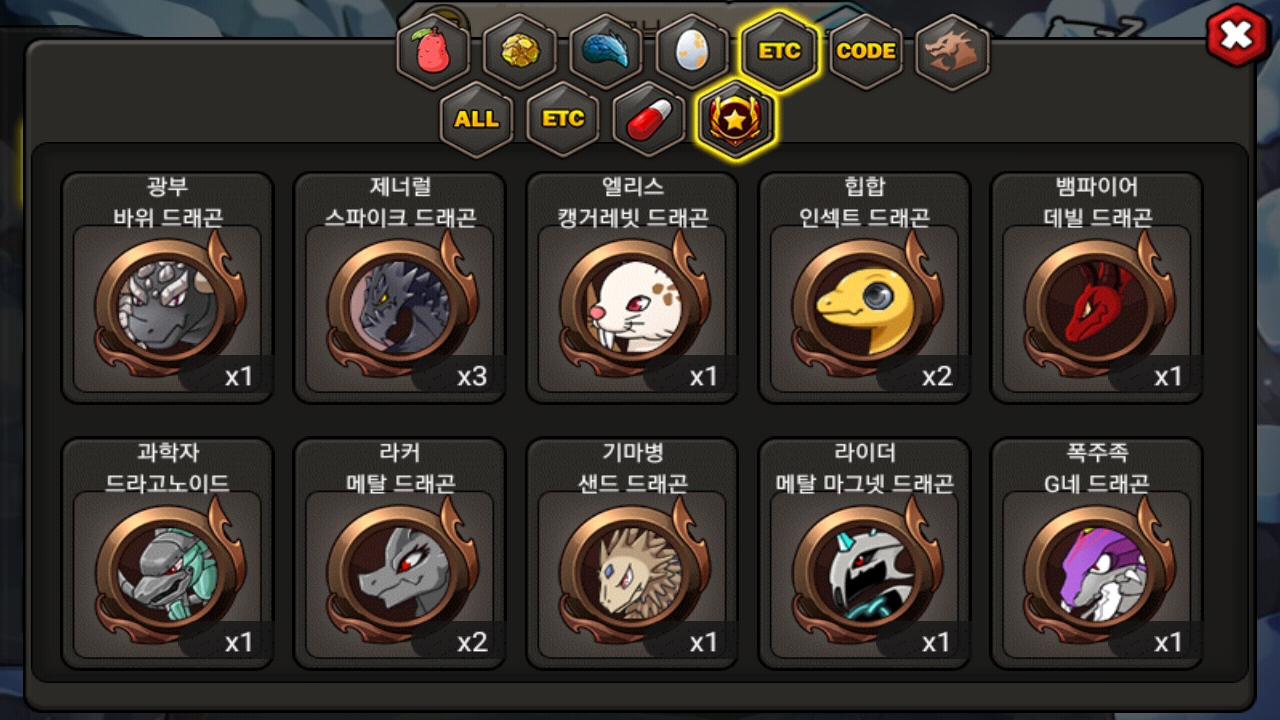Select the gray ETC subfilter
This screenshot has height=720, width=1280.
563,119
